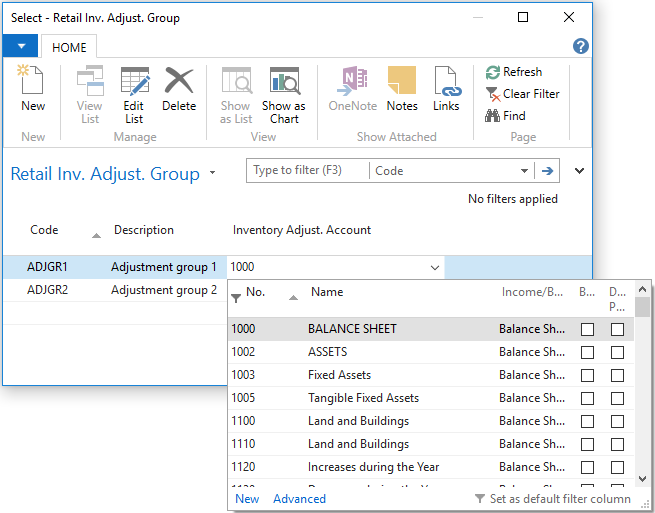Click the New record icon in ribbon
Viewport: 655px width, 513px height.
[x=33, y=89]
